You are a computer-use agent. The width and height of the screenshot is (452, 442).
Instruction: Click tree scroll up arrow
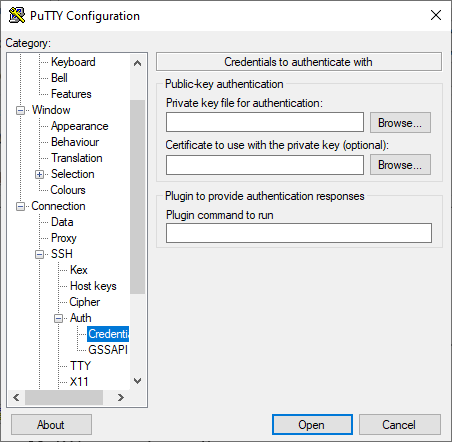[137, 63]
